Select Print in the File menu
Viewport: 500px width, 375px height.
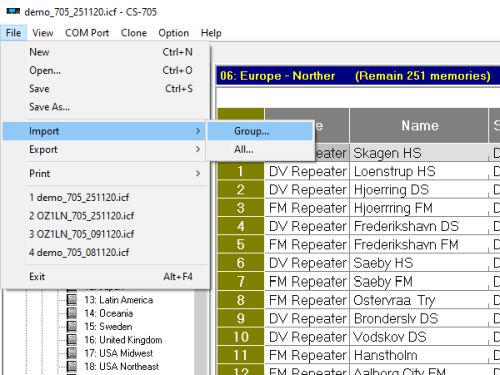pyautogui.click(x=106, y=173)
